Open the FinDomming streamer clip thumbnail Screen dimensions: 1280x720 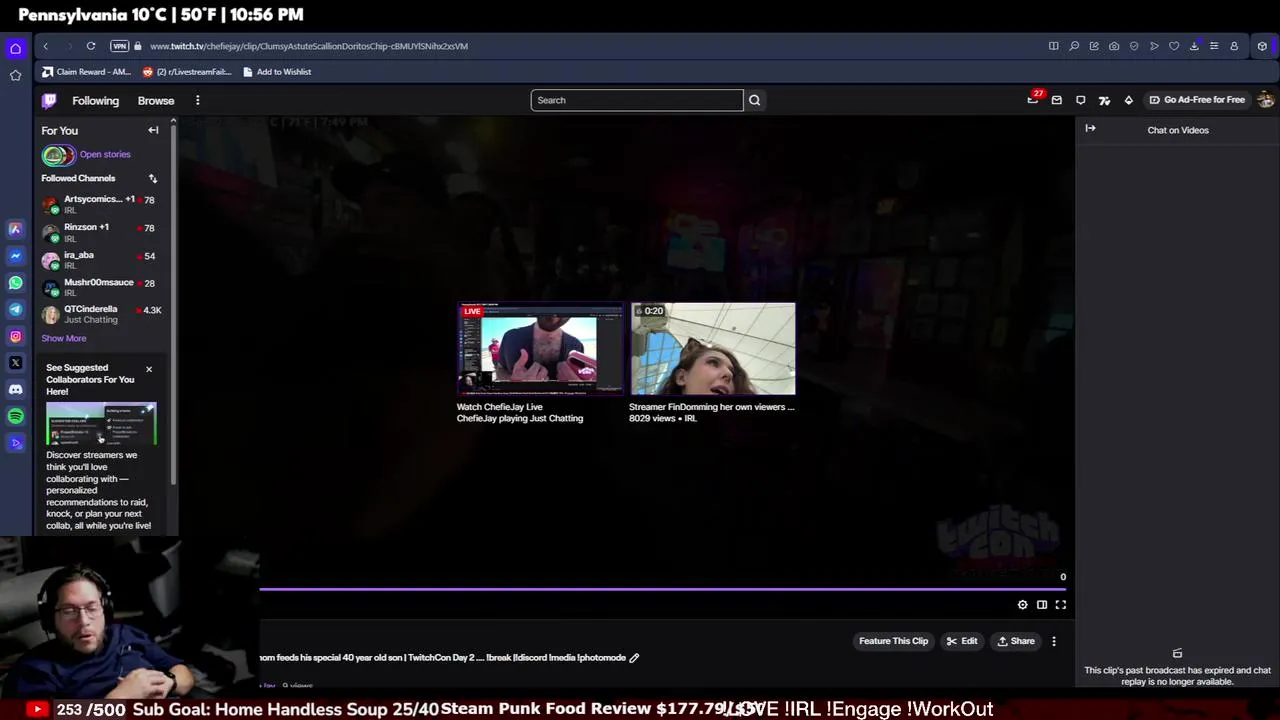pos(713,349)
